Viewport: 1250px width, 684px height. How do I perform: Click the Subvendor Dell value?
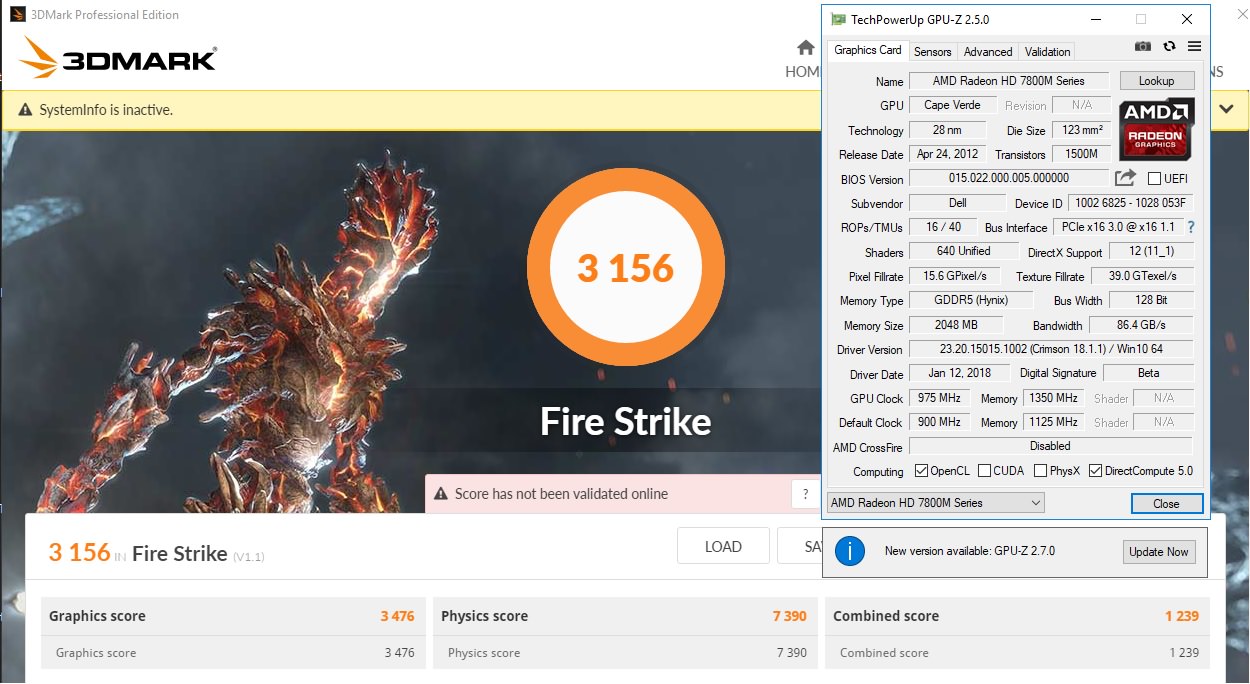(x=957, y=203)
